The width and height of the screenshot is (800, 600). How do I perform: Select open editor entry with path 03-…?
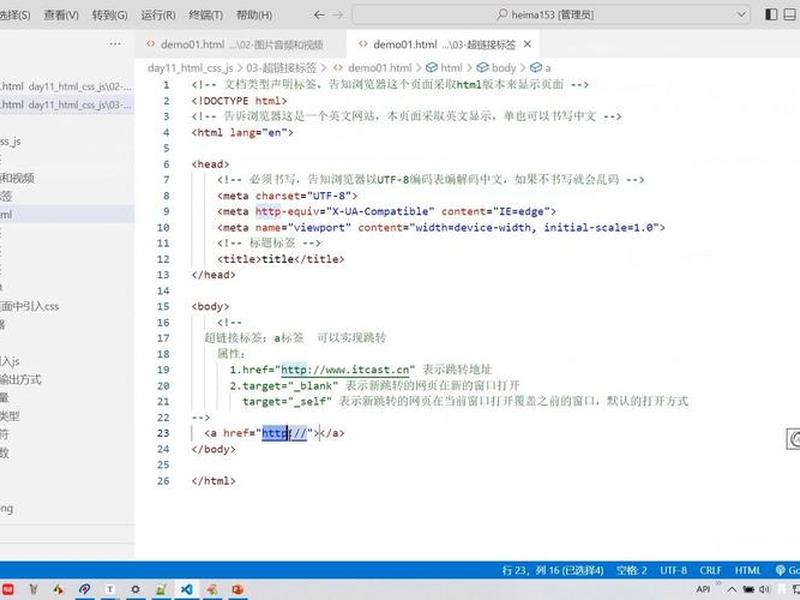point(66,105)
